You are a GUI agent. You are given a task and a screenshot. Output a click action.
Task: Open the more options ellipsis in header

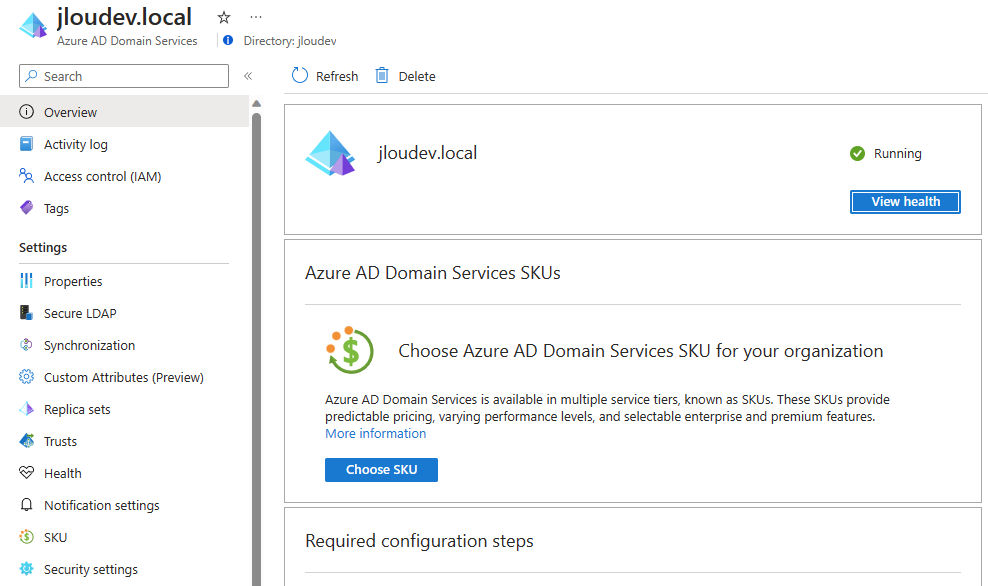255,17
